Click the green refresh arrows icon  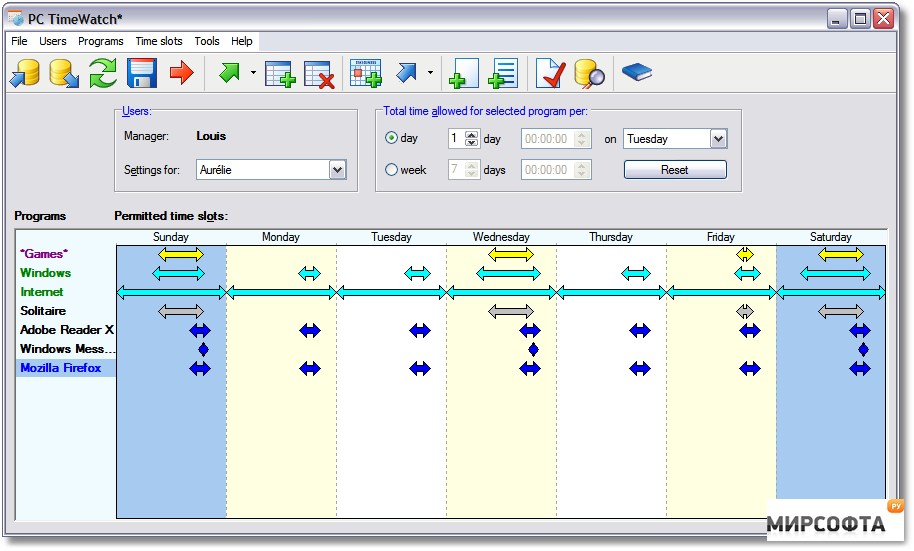point(103,73)
